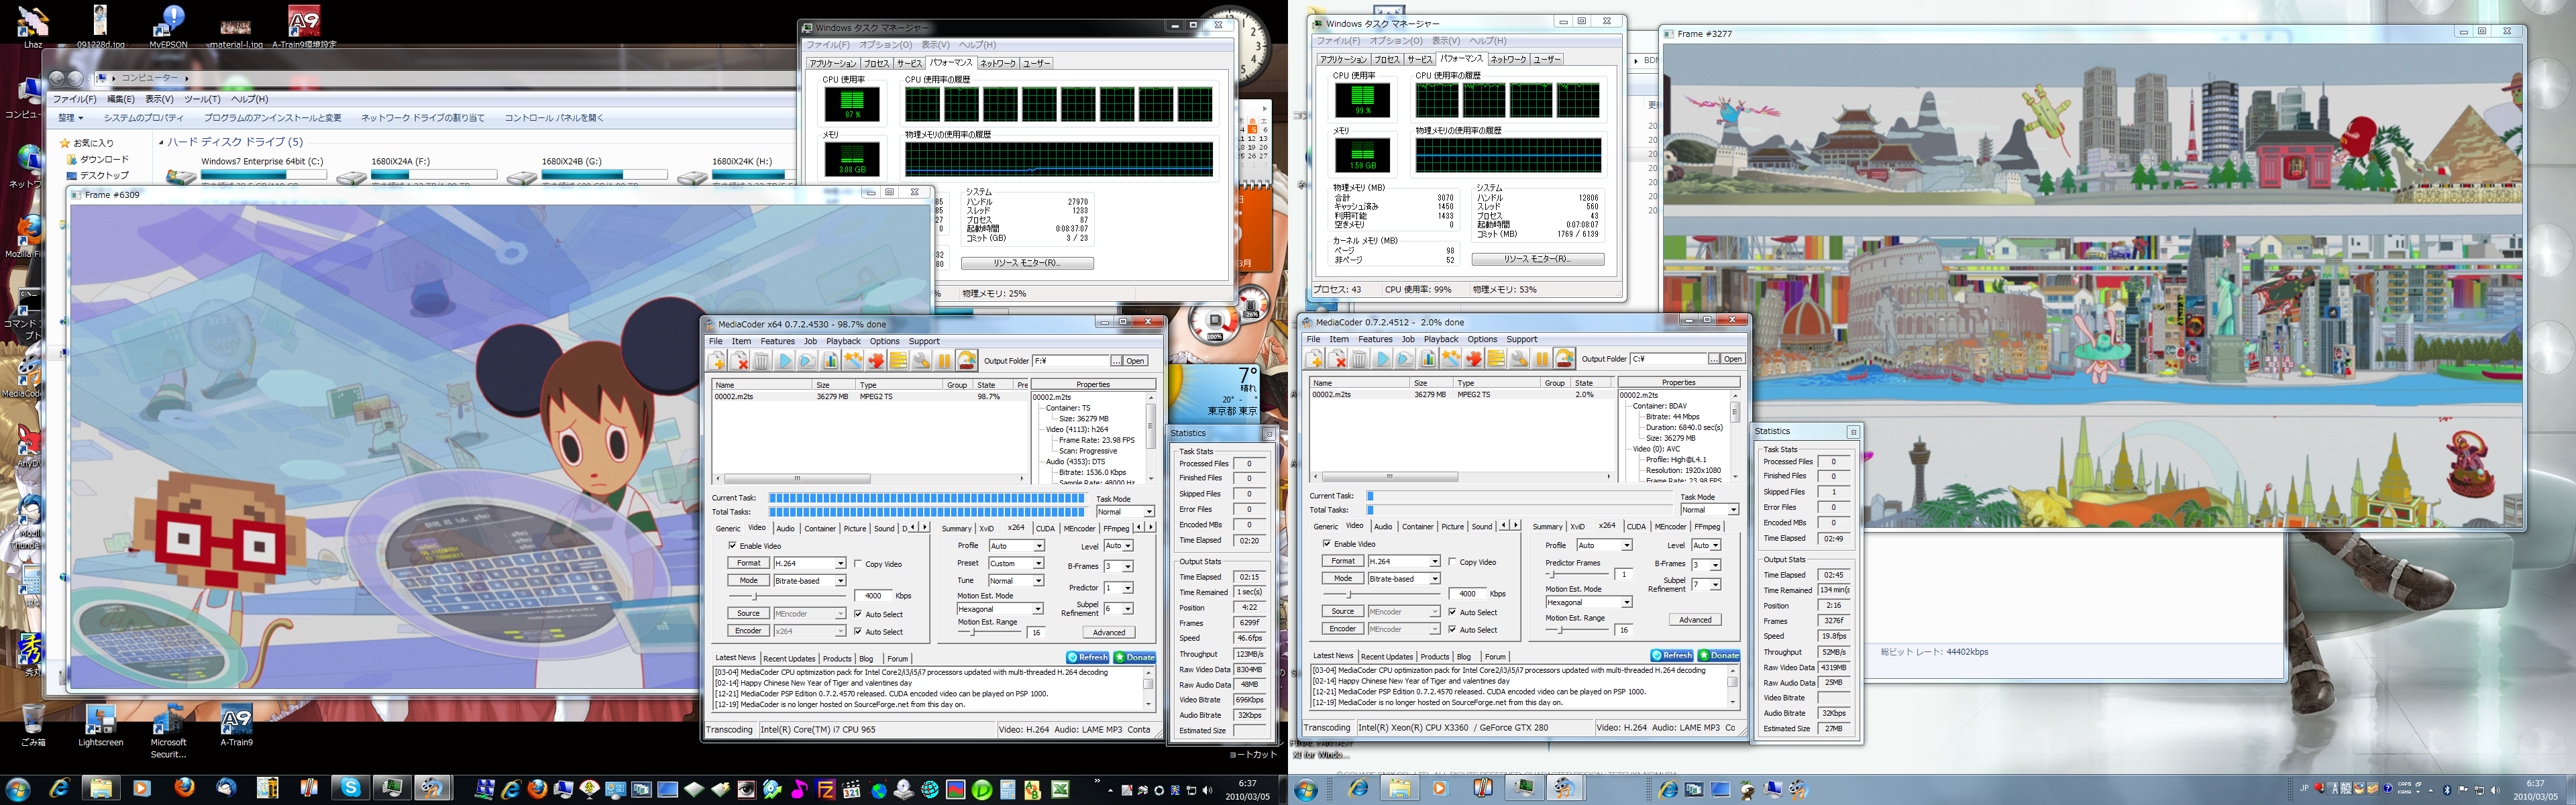The height and width of the screenshot is (805, 2576).
Task: Click Pause icon in MediaCoder x64 toolbar
Action: [x=944, y=361]
